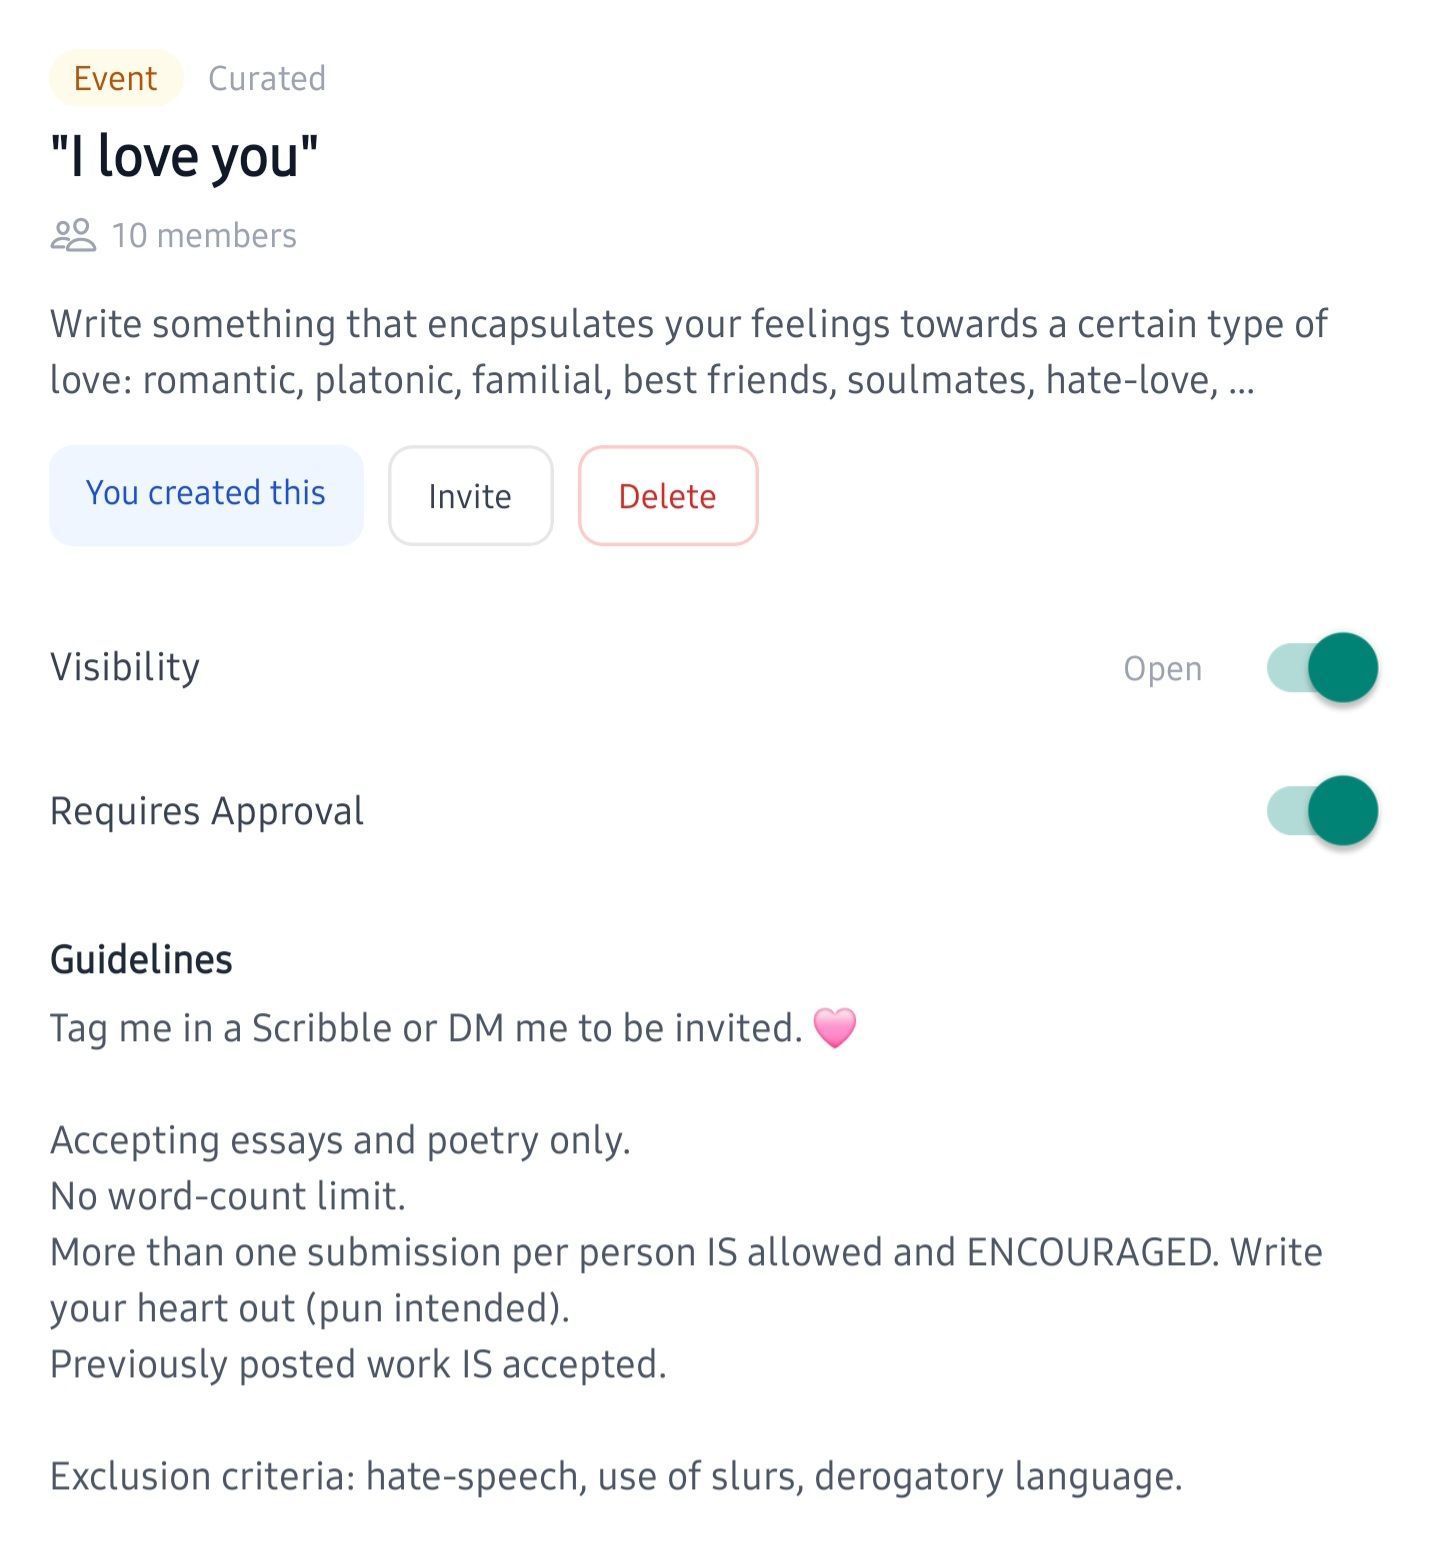Viewport: 1440px width, 1543px height.
Task: Click the "I love you" event title
Action: (184, 157)
